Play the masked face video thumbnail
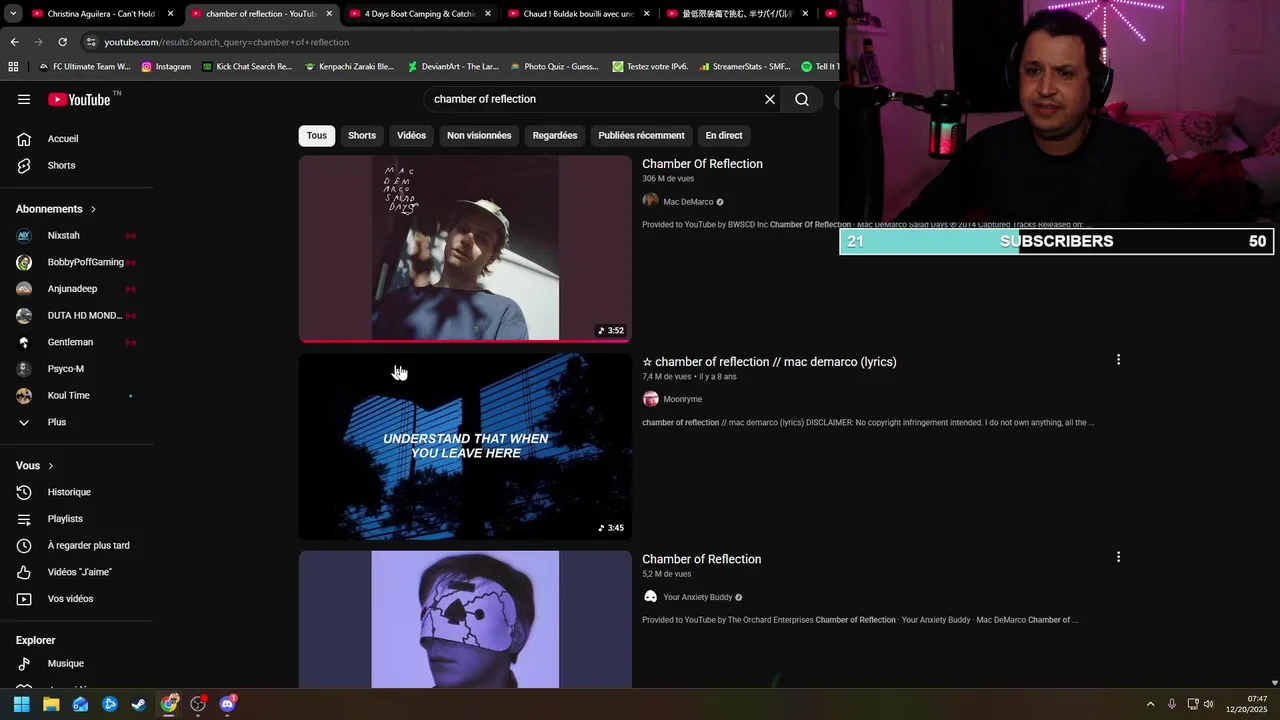The height and width of the screenshot is (720, 1280). (x=465, y=619)
